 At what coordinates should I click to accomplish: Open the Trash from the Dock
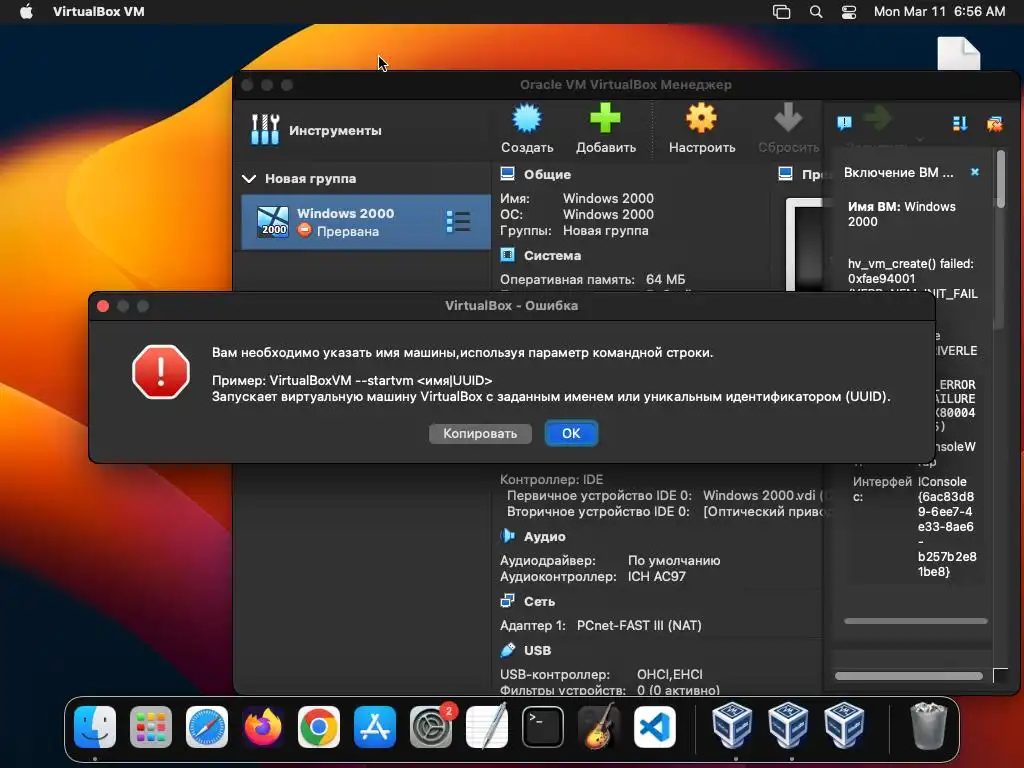(x=928, y=726)
